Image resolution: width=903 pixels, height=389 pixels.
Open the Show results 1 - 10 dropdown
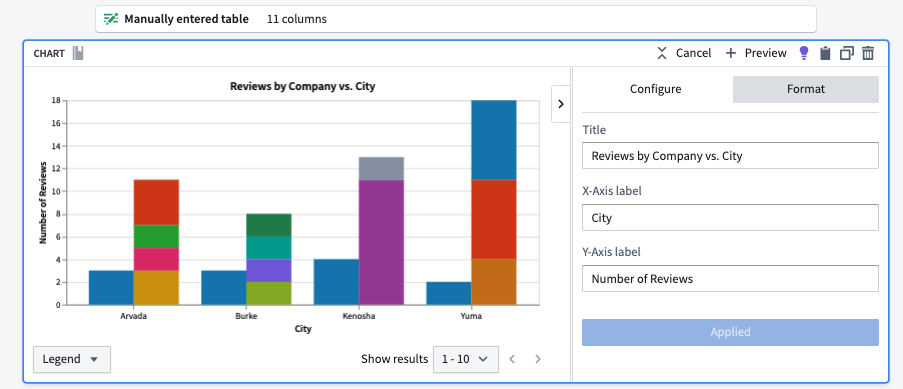tap(466, 359)
